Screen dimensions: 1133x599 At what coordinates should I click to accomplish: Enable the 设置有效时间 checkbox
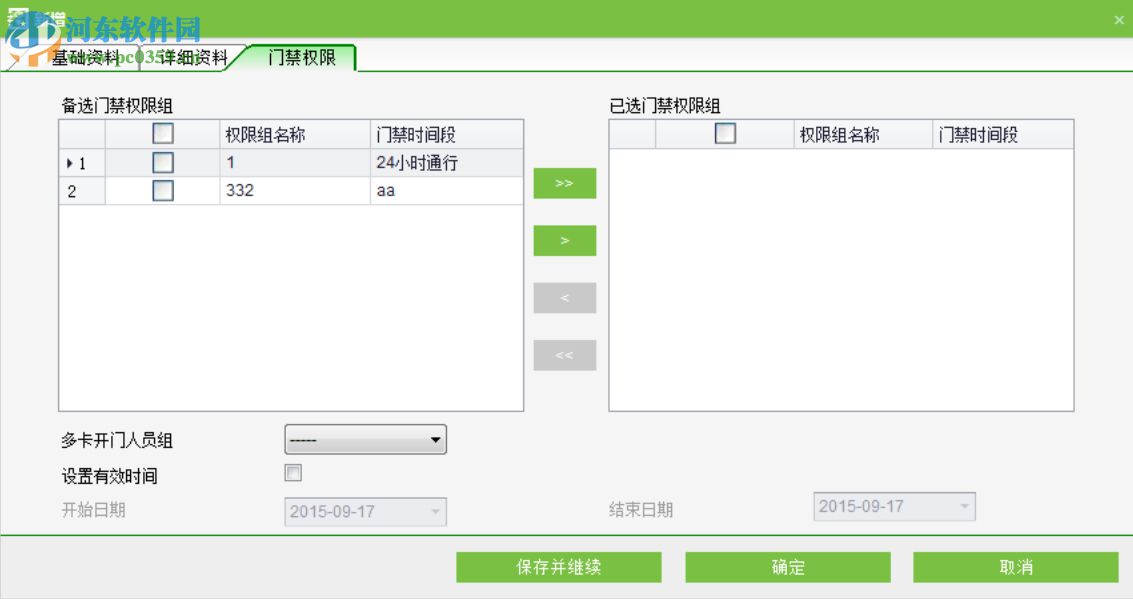point(292,471)
